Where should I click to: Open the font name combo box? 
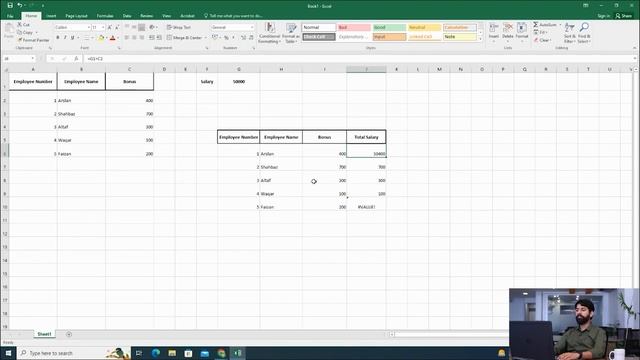coord(72,27)
